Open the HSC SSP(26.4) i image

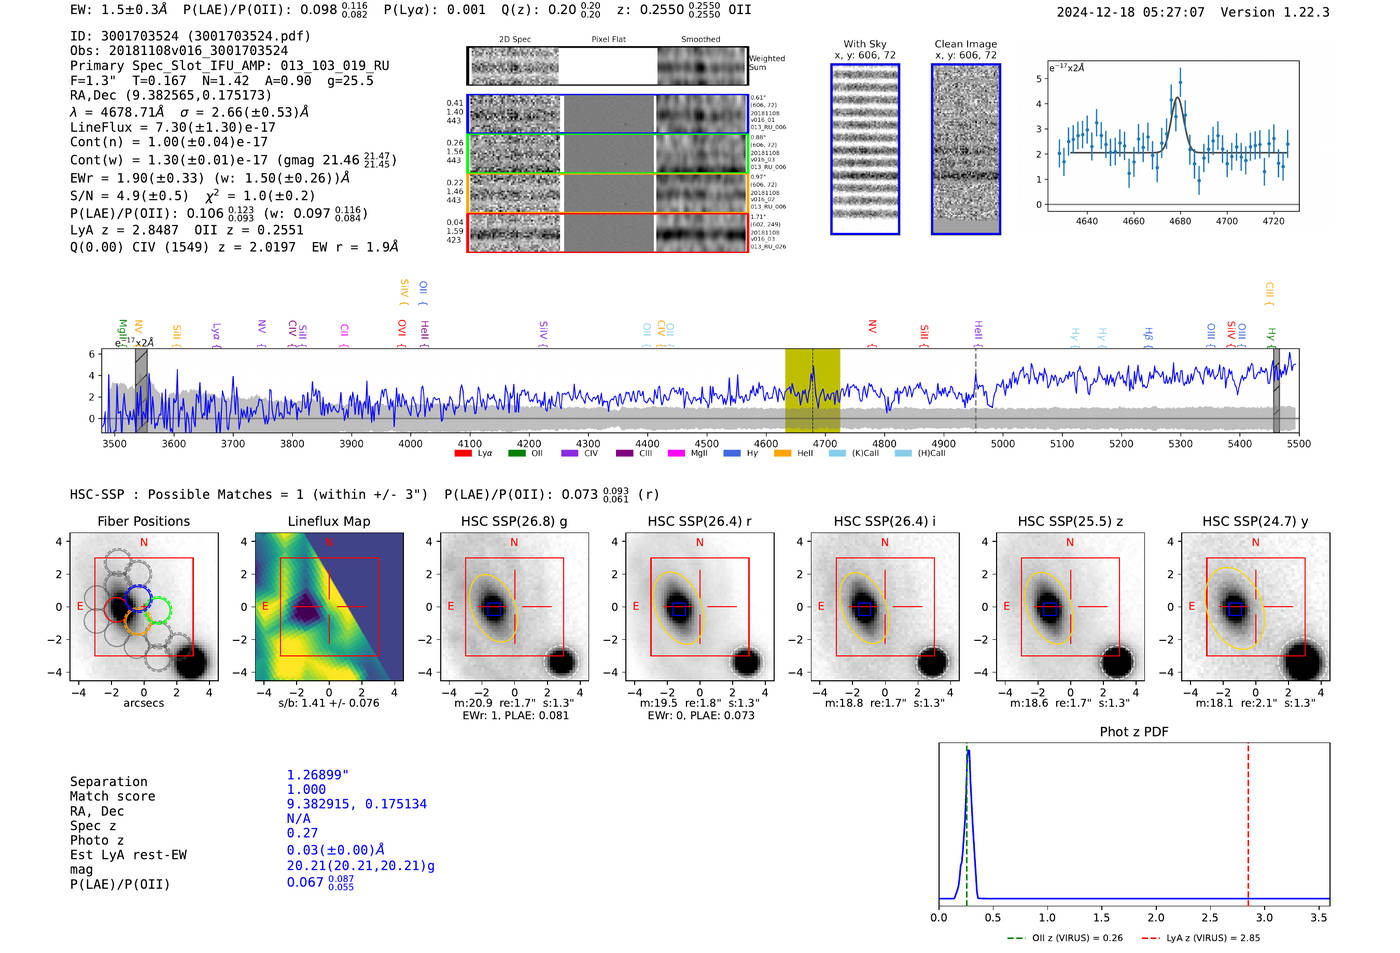pos(885,606)
